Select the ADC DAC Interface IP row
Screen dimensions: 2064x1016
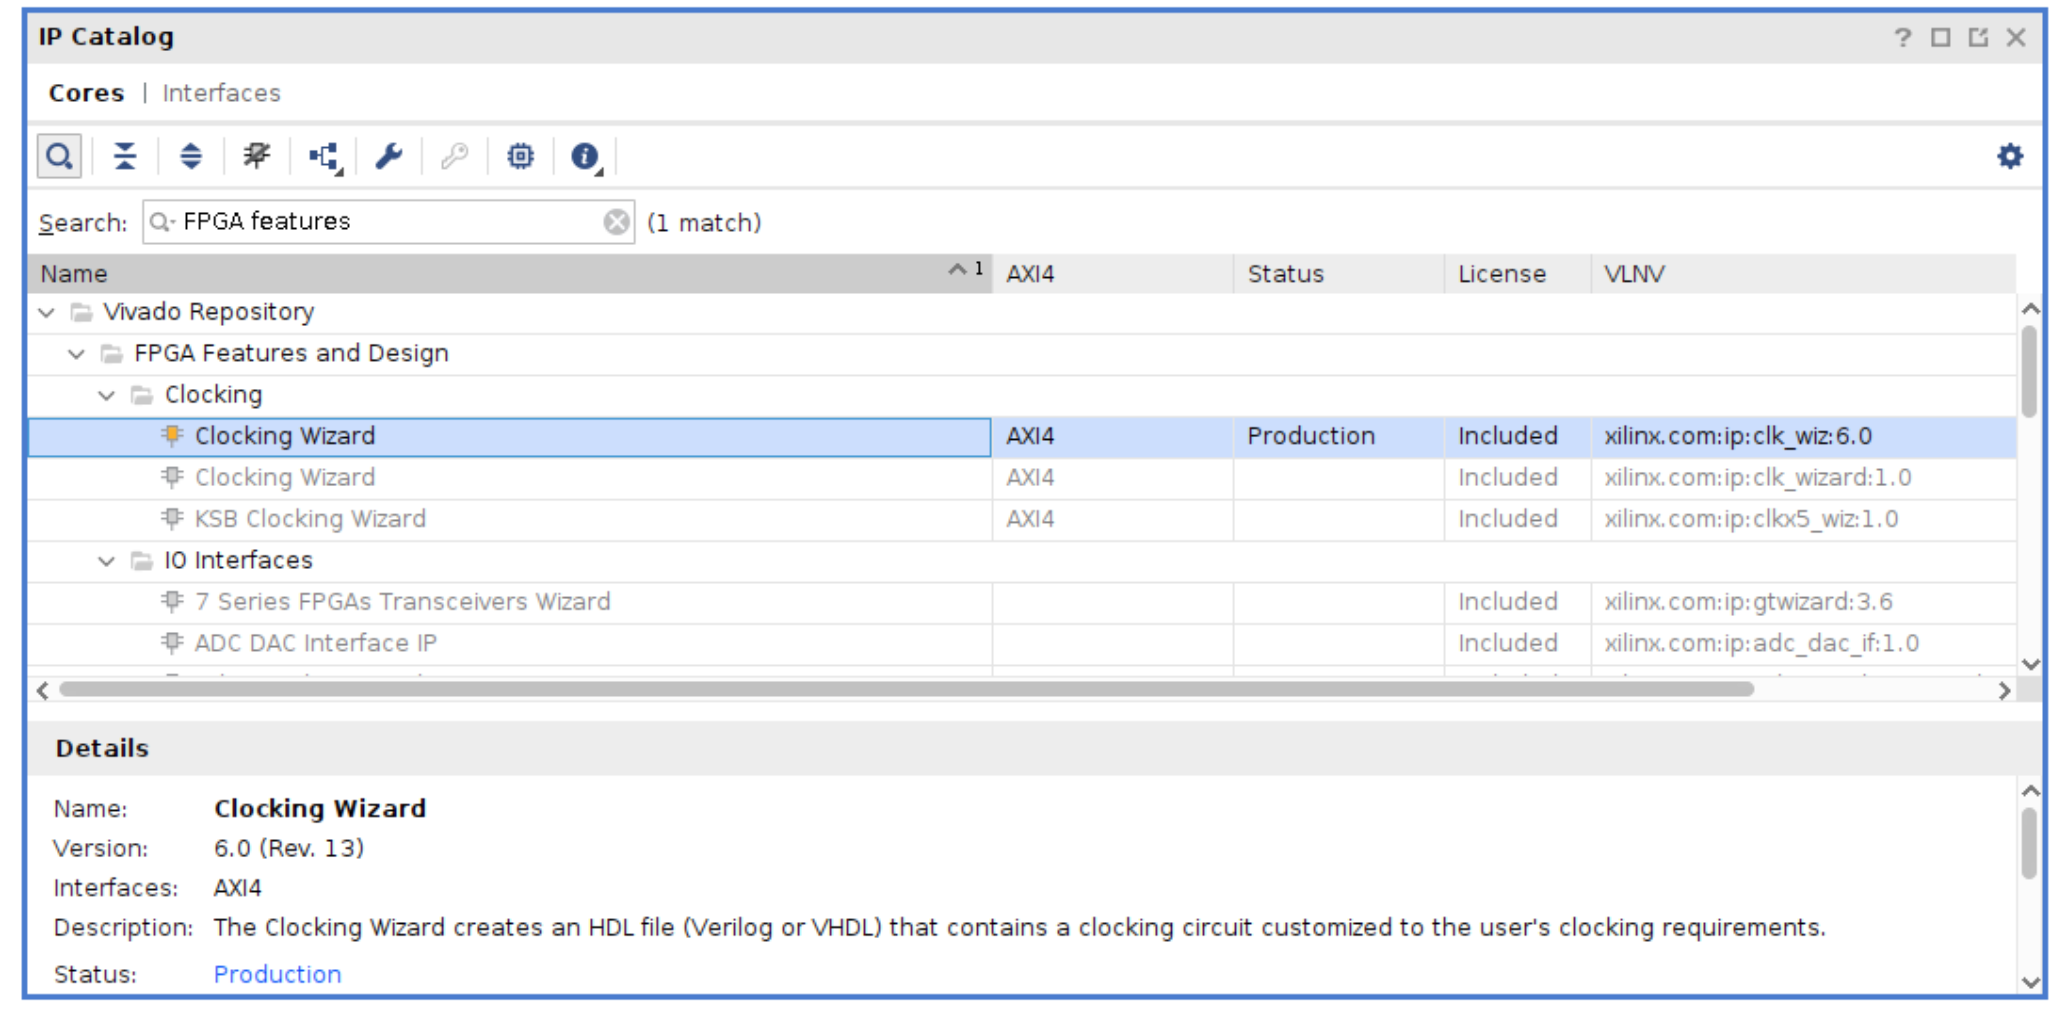[x=315, y=643]
